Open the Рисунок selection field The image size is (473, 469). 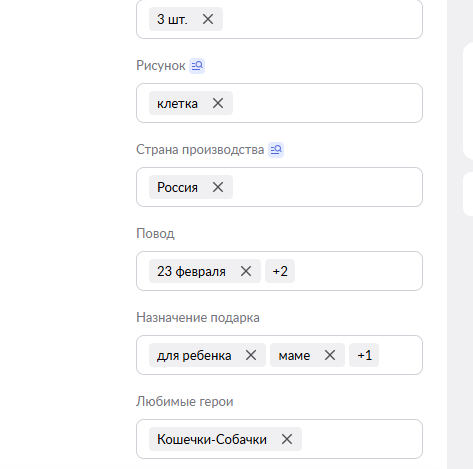(x=279, y=103)
